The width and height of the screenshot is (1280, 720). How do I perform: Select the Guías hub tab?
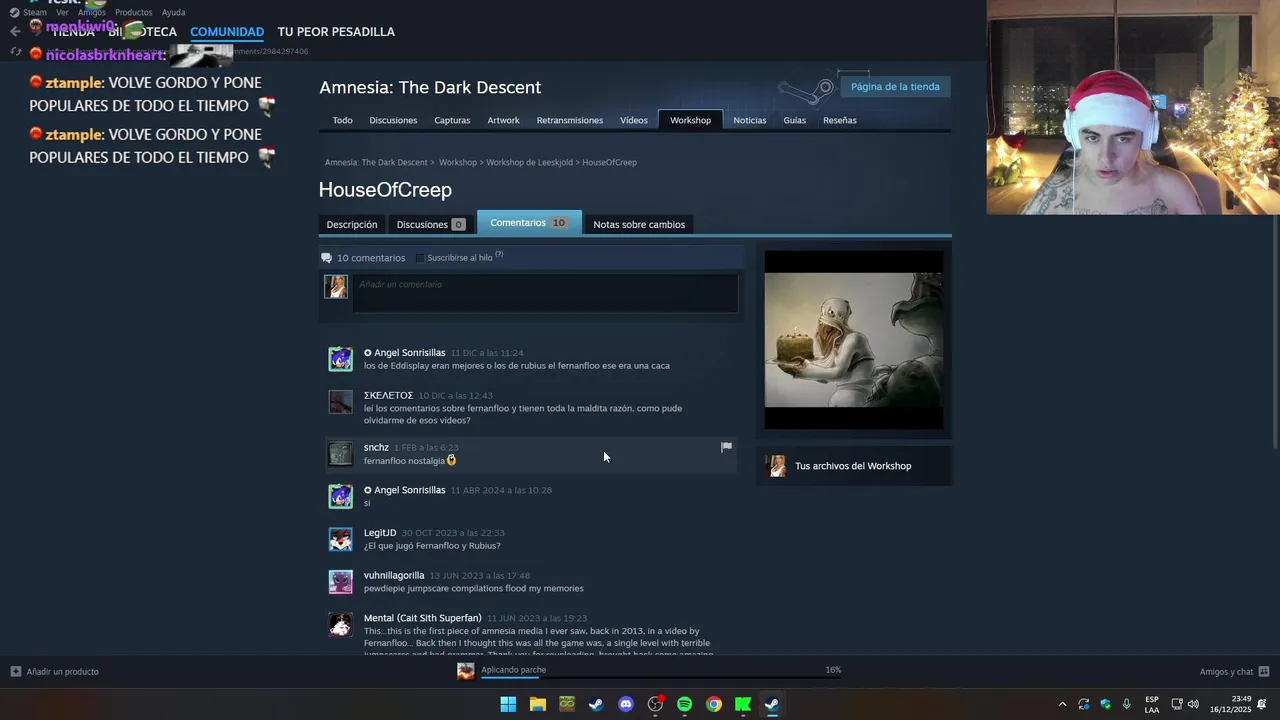tap(795, 120)
